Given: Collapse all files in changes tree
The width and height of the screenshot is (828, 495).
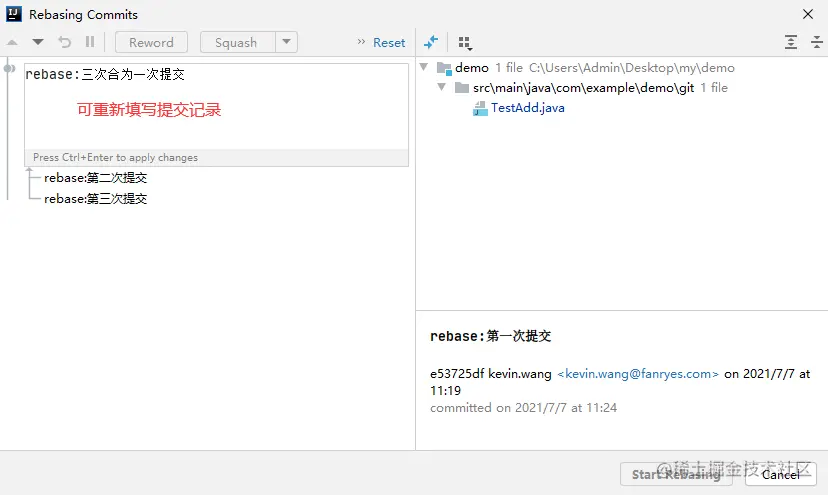Looking at the screenshot, I should [x=816, y=42].
